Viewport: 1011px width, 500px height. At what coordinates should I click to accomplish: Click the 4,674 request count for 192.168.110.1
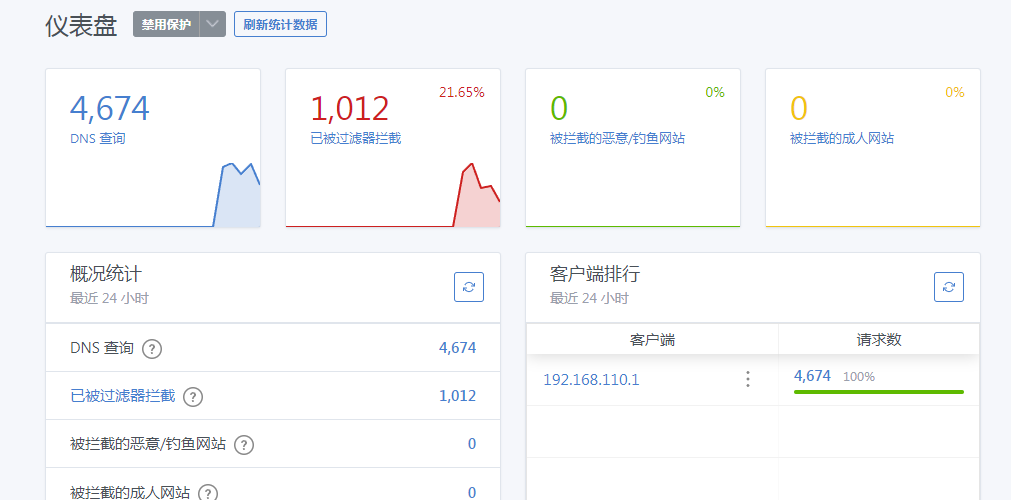(812, 375)
